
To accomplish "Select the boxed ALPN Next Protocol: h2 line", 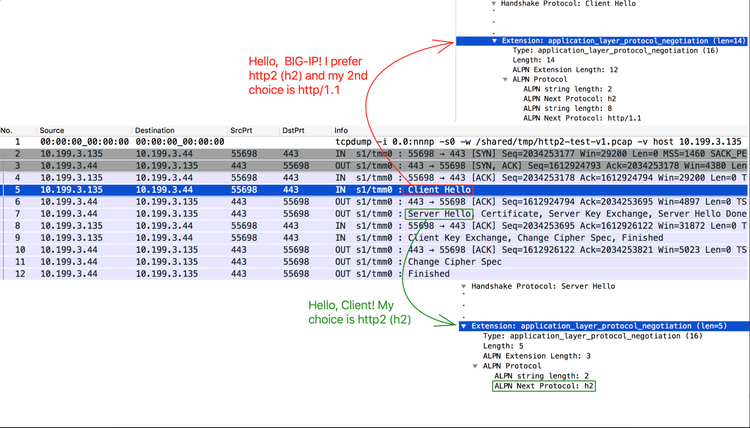I will point(544,385).
